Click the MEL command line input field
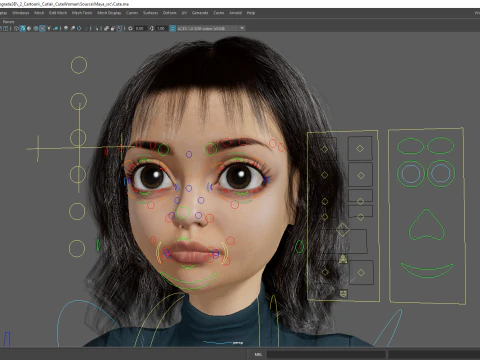The height and width of the screenshot is (360, 480). click(326, 354)
